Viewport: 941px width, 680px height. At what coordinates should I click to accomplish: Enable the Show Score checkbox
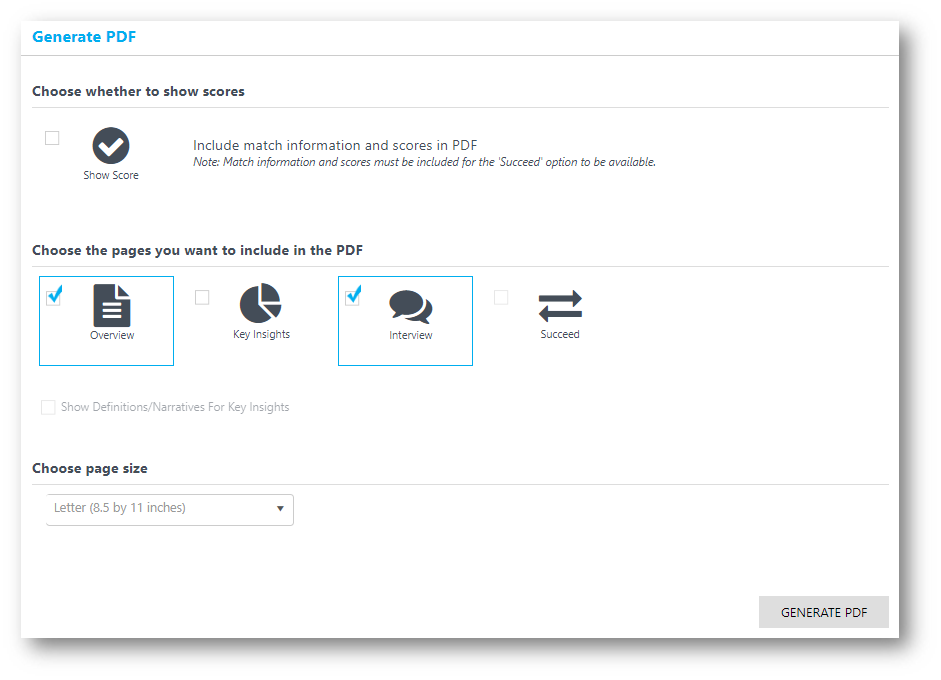click(x=52, y=138)
